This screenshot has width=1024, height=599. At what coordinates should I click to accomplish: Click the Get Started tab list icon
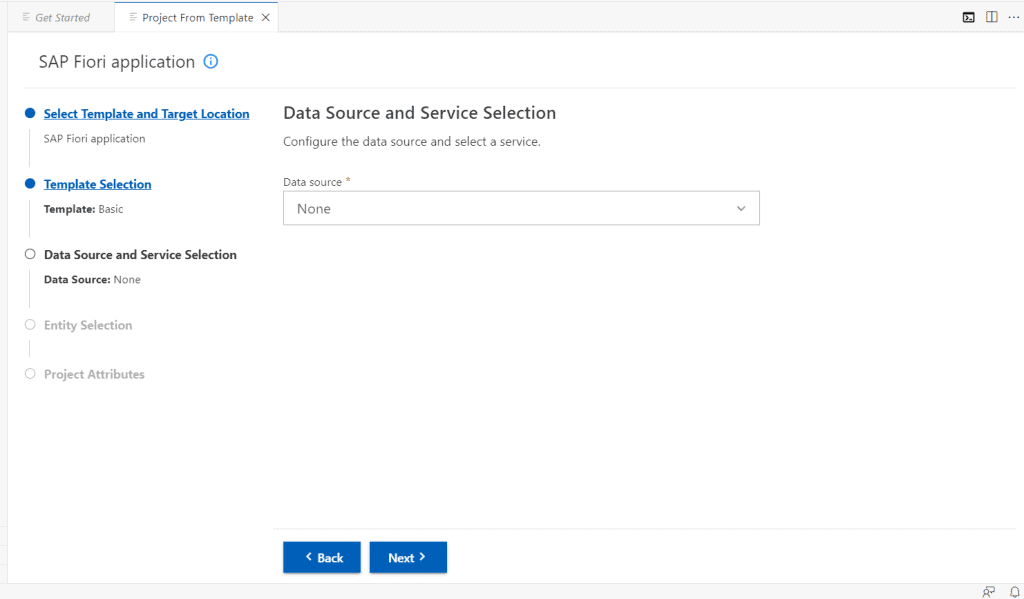tap(26, 17)
